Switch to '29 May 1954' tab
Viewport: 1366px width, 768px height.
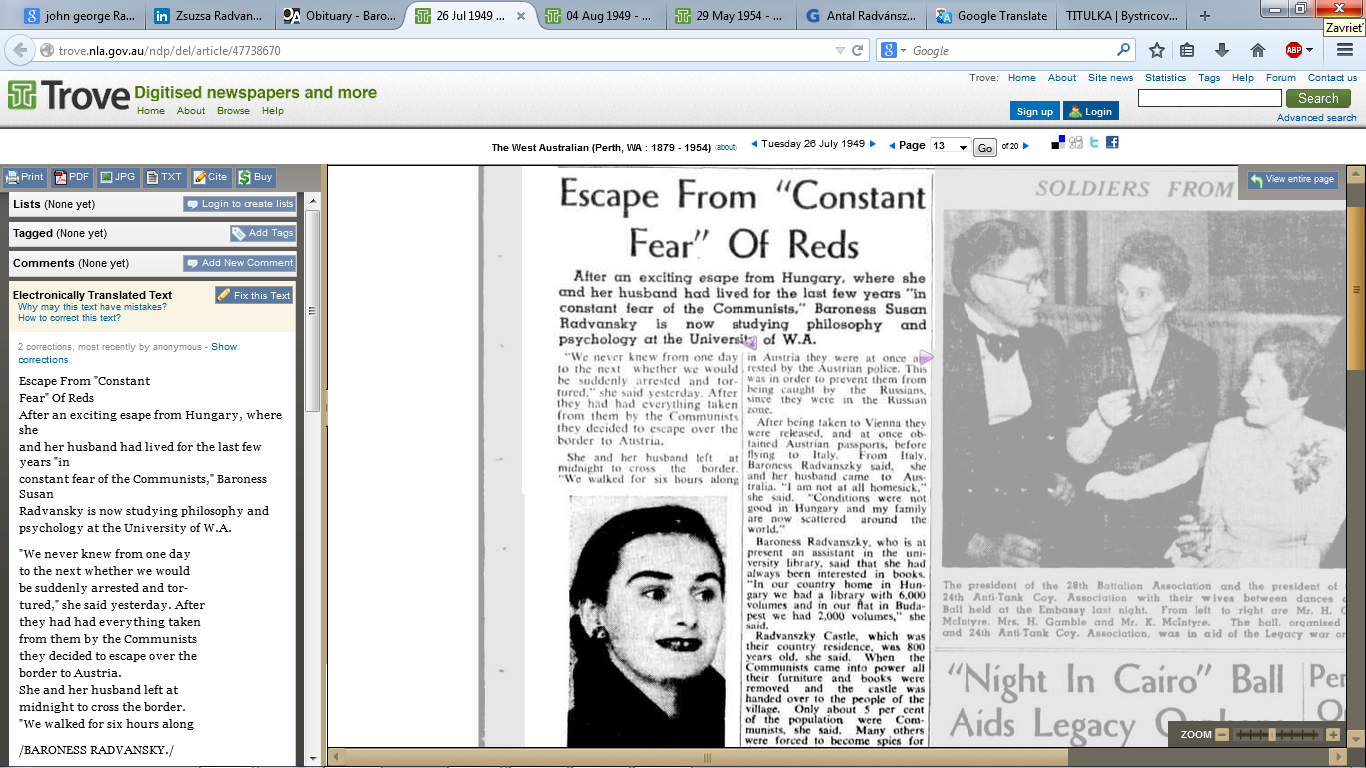(733, 16)
